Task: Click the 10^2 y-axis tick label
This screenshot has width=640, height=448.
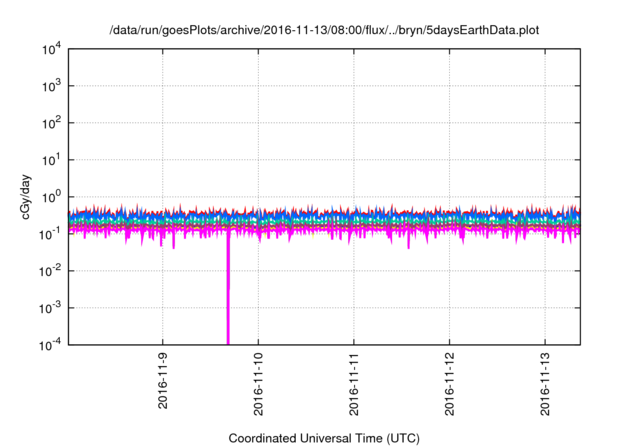Action: coord(52,123)
